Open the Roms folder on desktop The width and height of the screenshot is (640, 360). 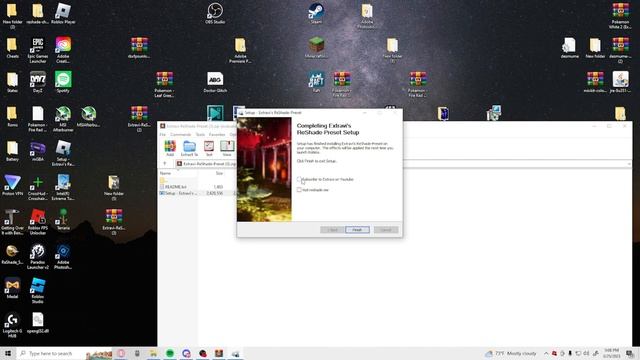(12, 116)
